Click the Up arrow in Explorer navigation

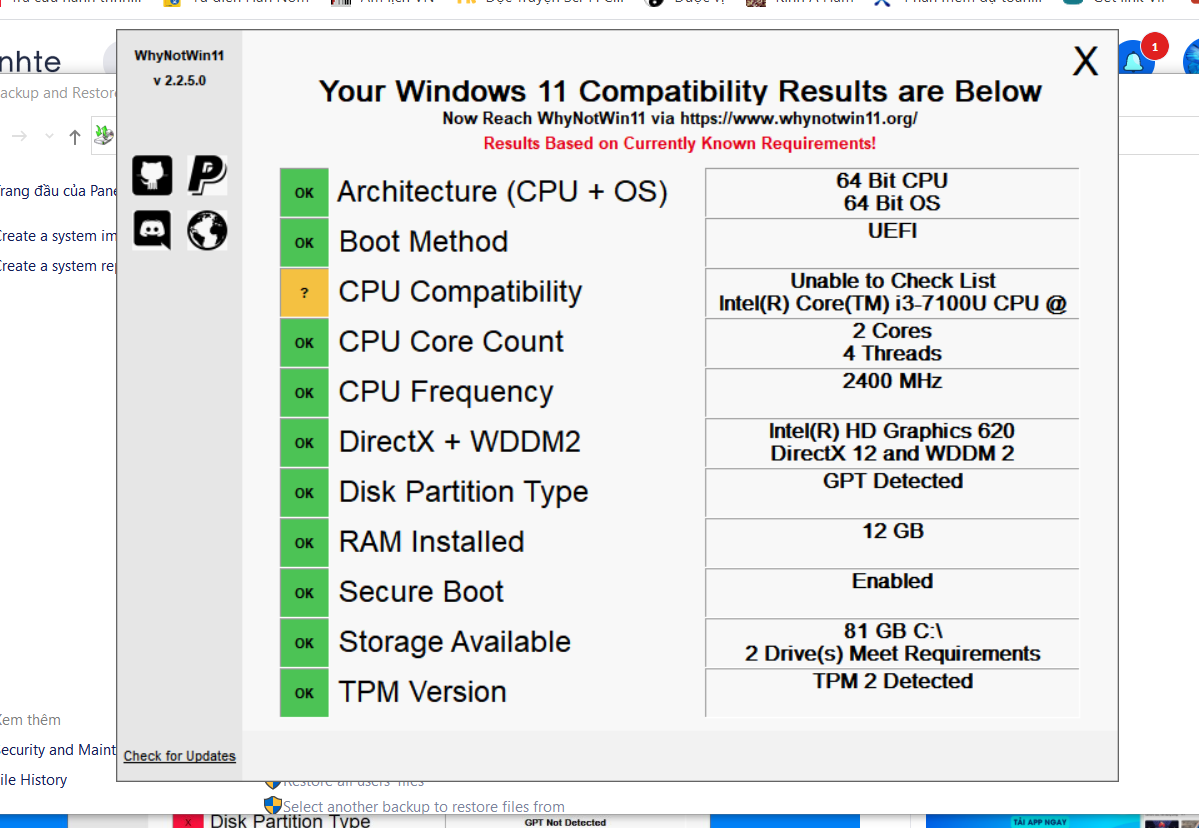tap(74, 138)
